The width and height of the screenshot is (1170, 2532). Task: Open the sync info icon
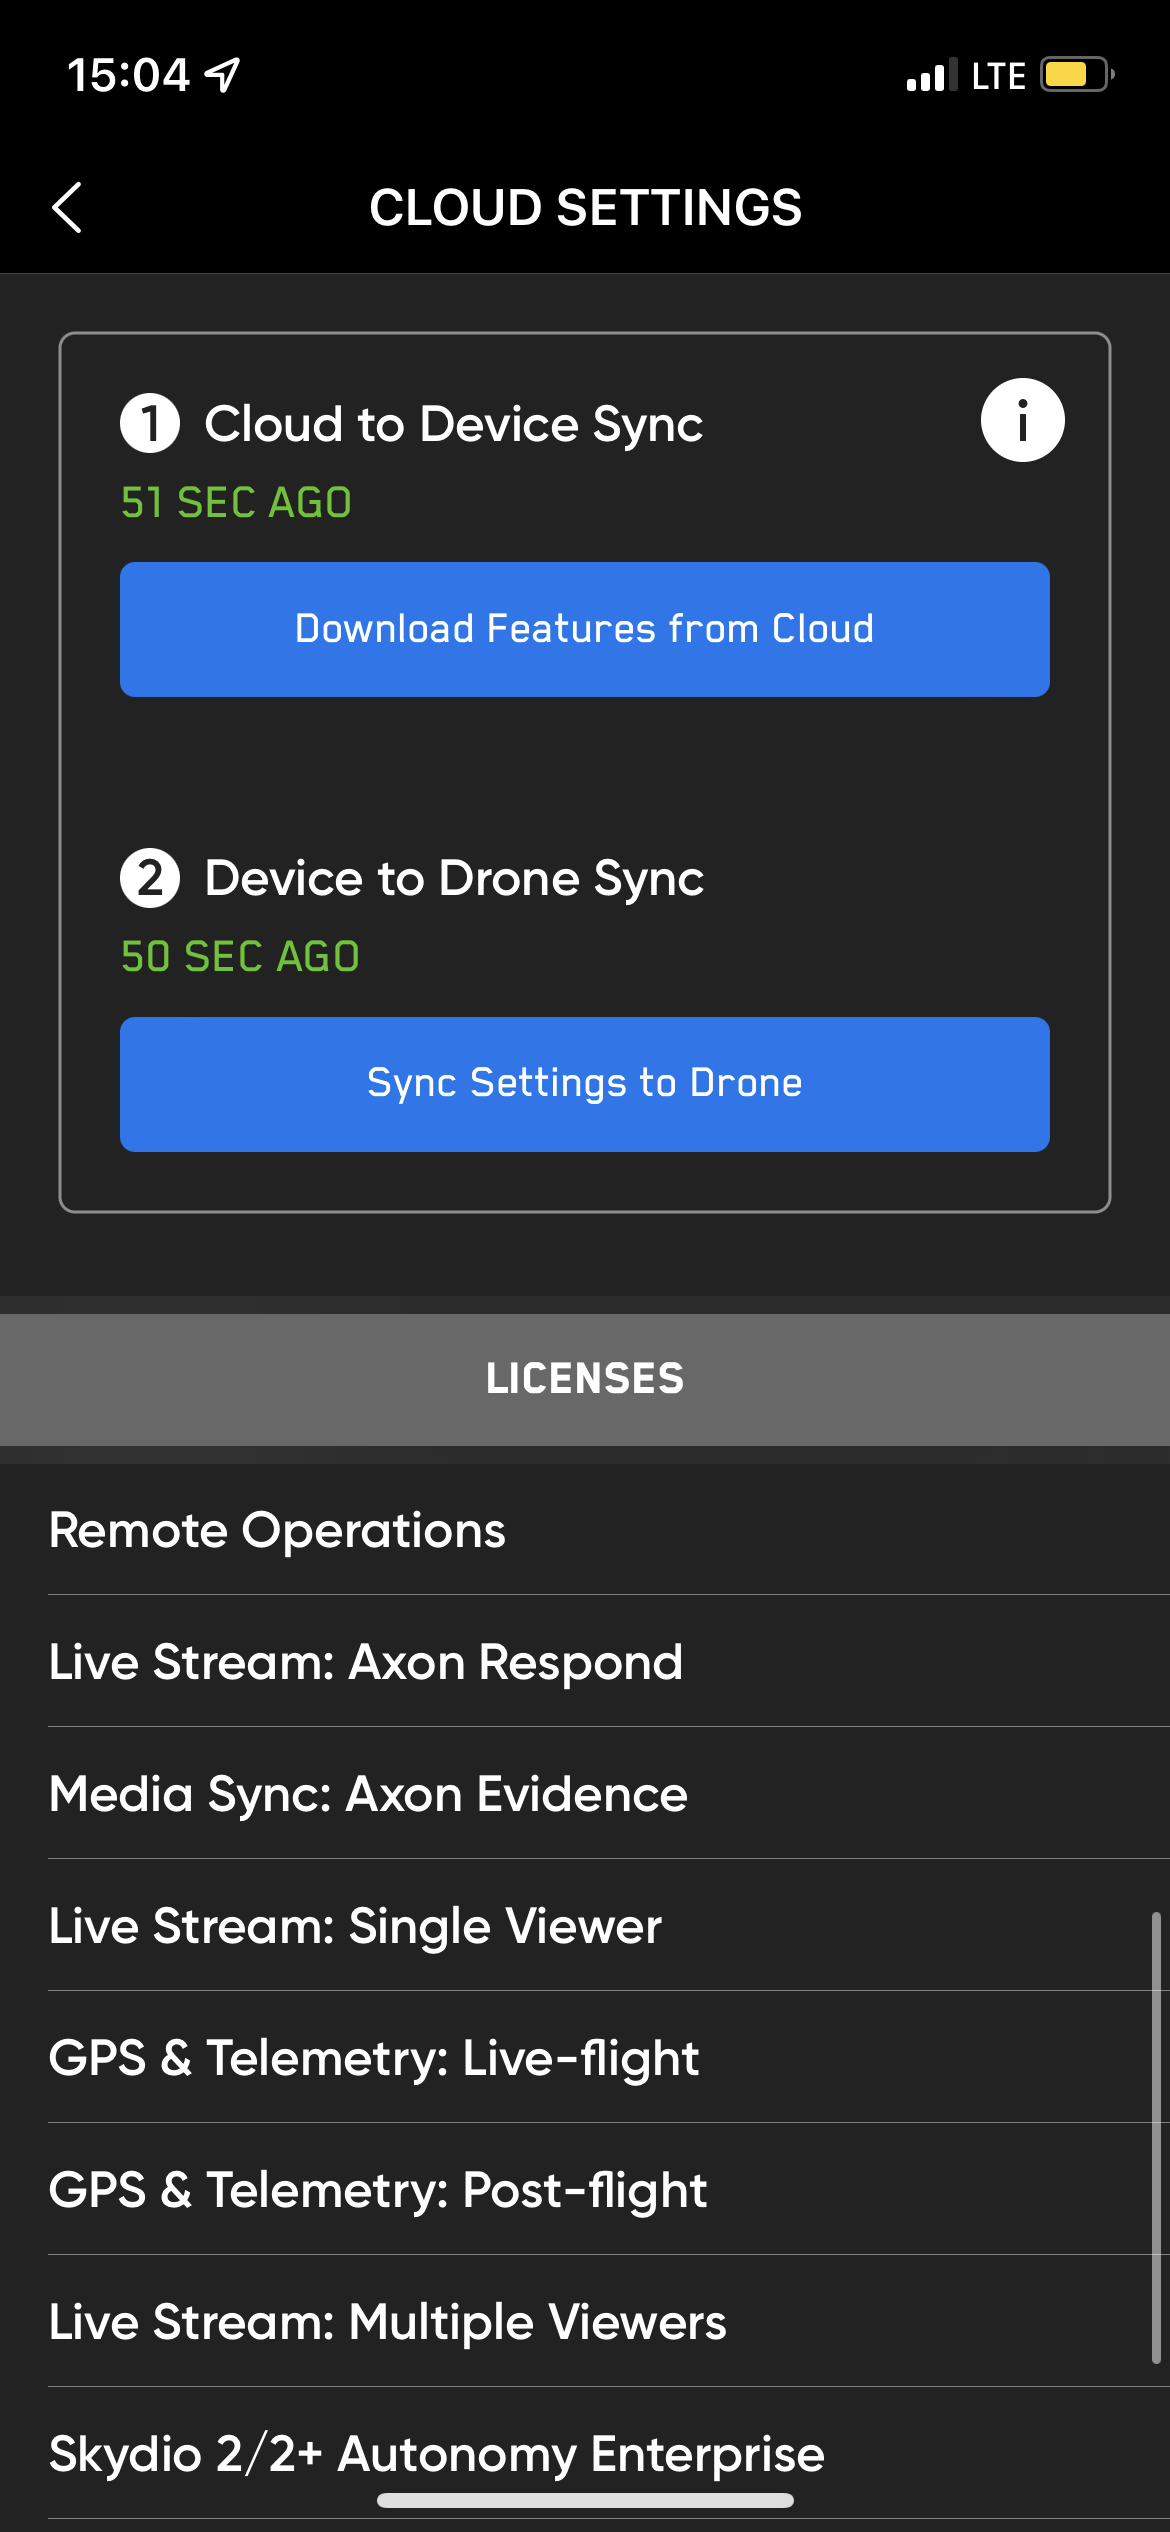coord(1022,420)
